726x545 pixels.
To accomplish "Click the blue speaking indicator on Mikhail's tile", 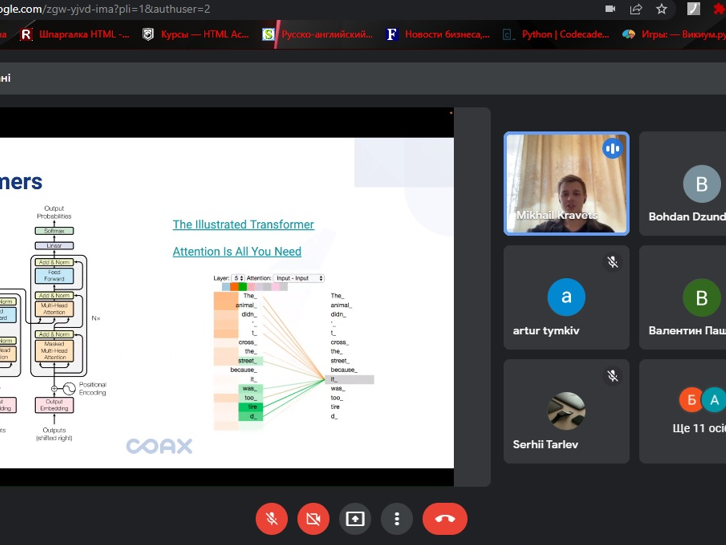I will [x=612, y=149].
